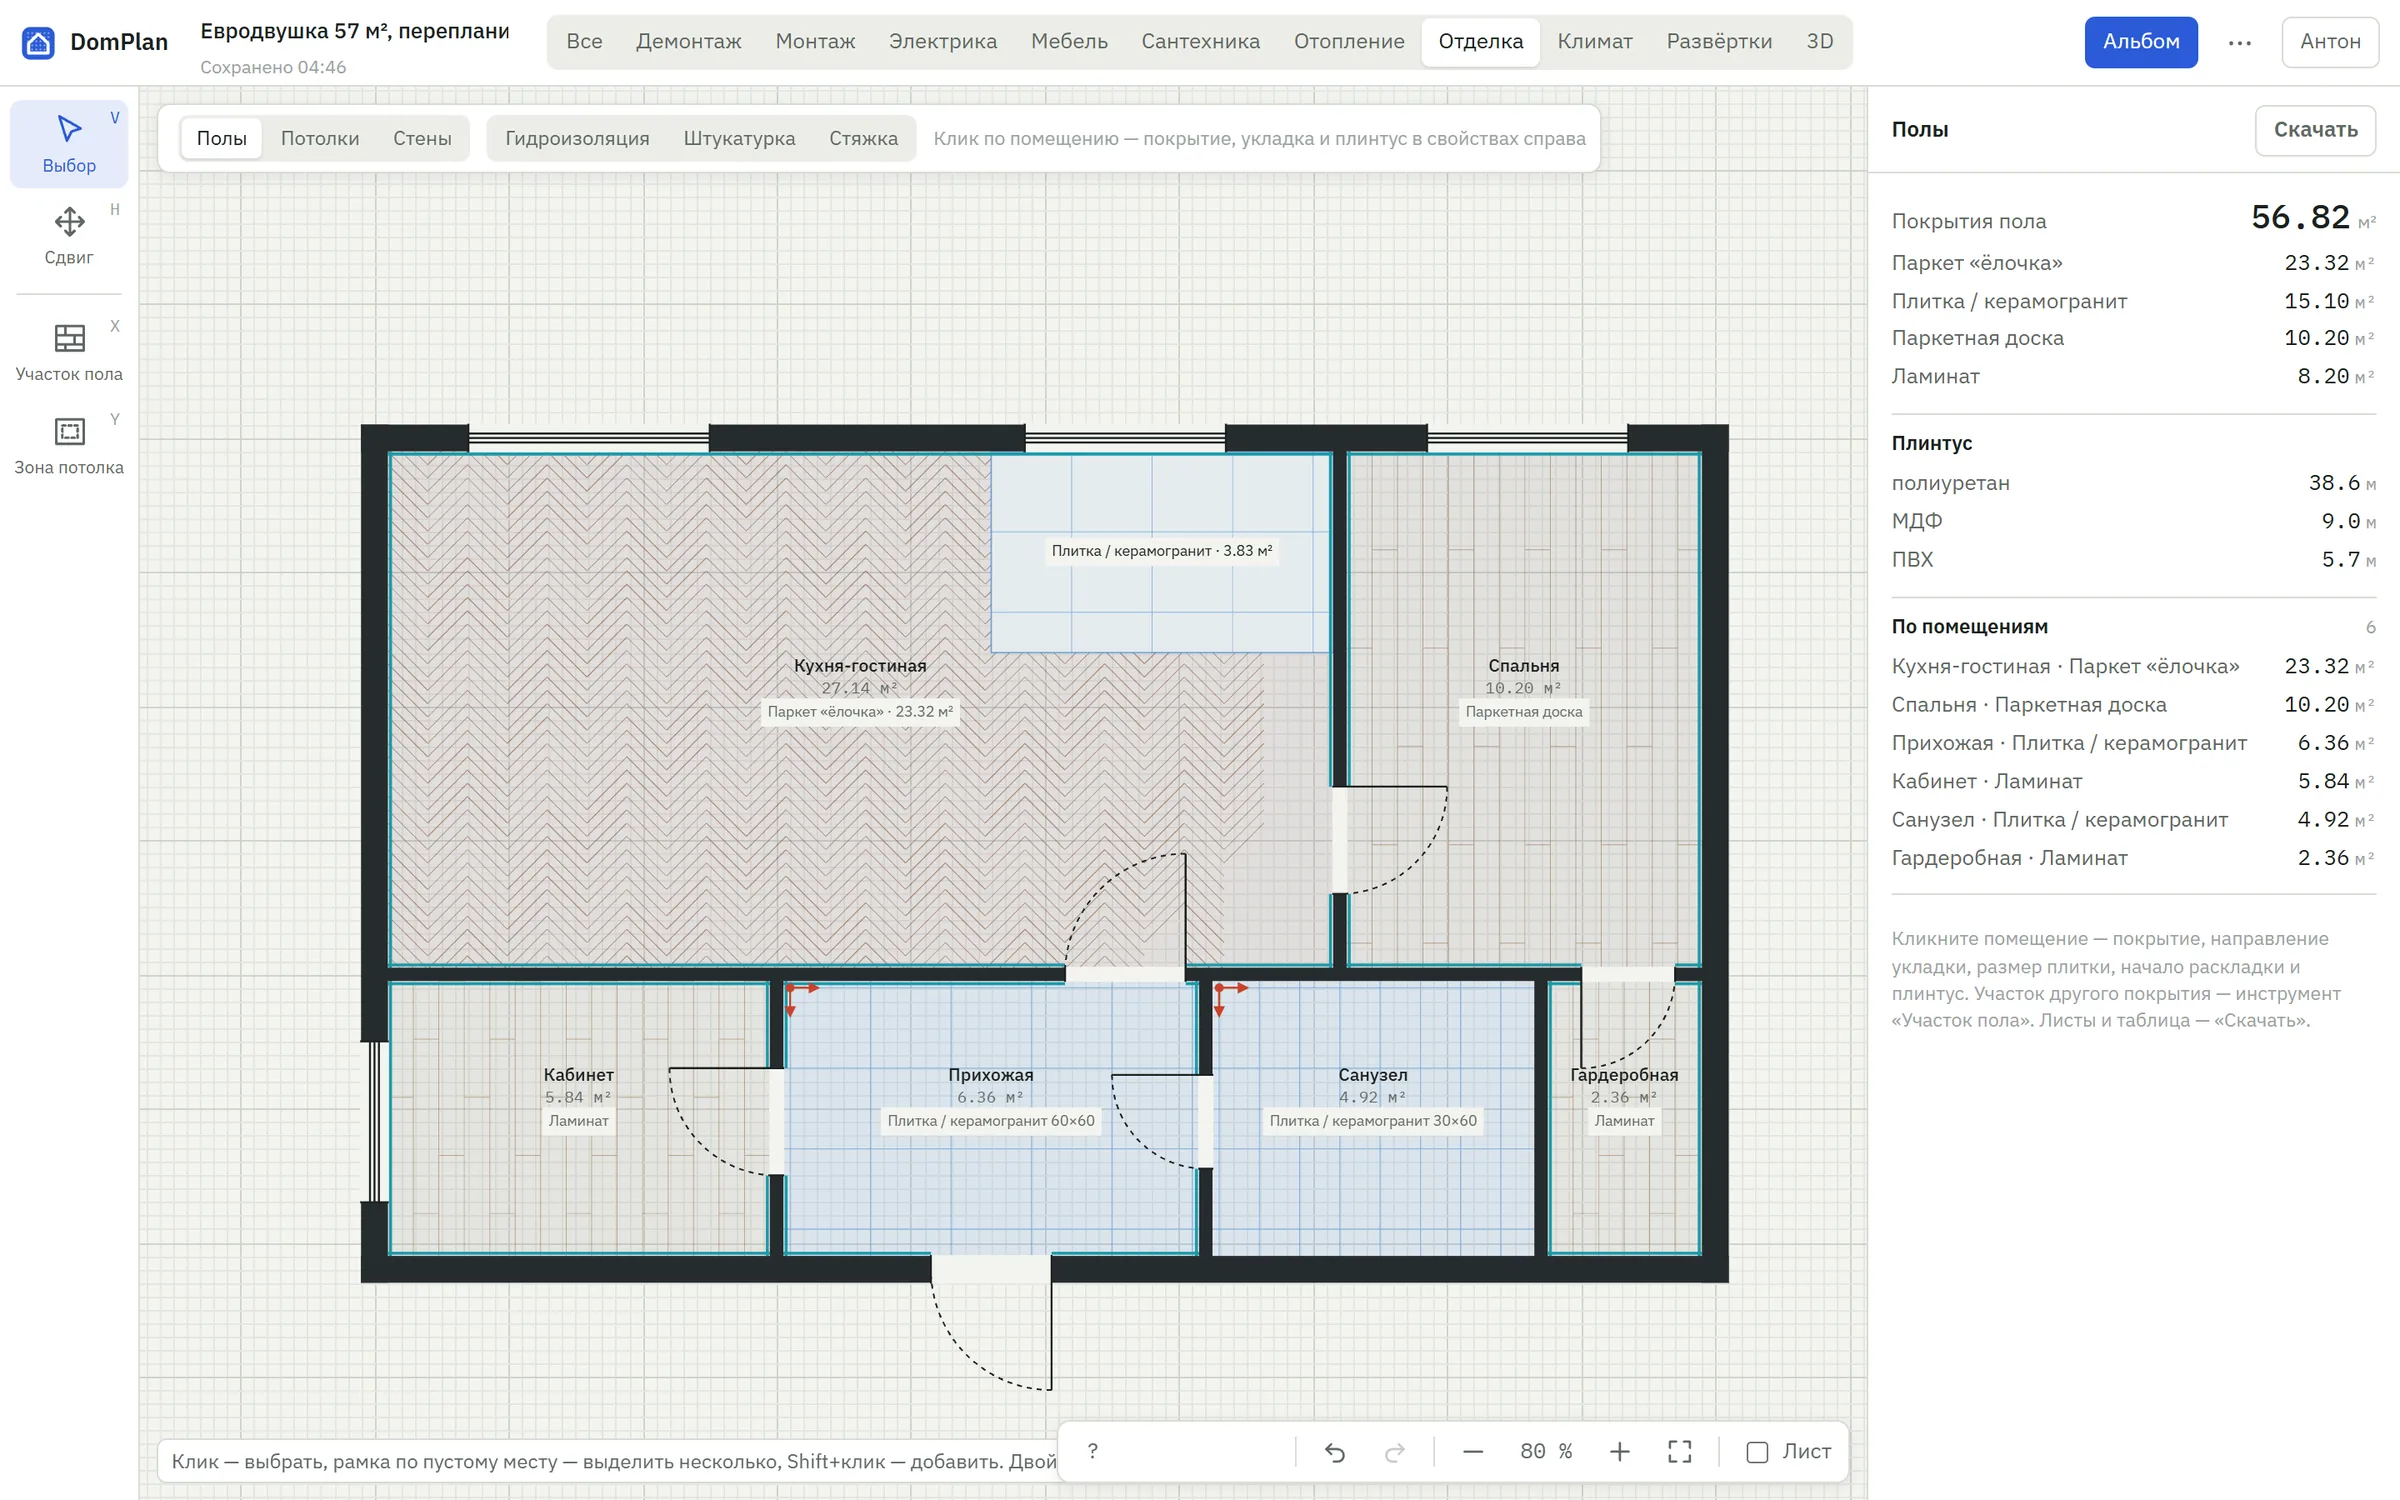The image size is (2400, 1500).
Task: Choose the Участок пола tool
Action: [x=69, y=352]
